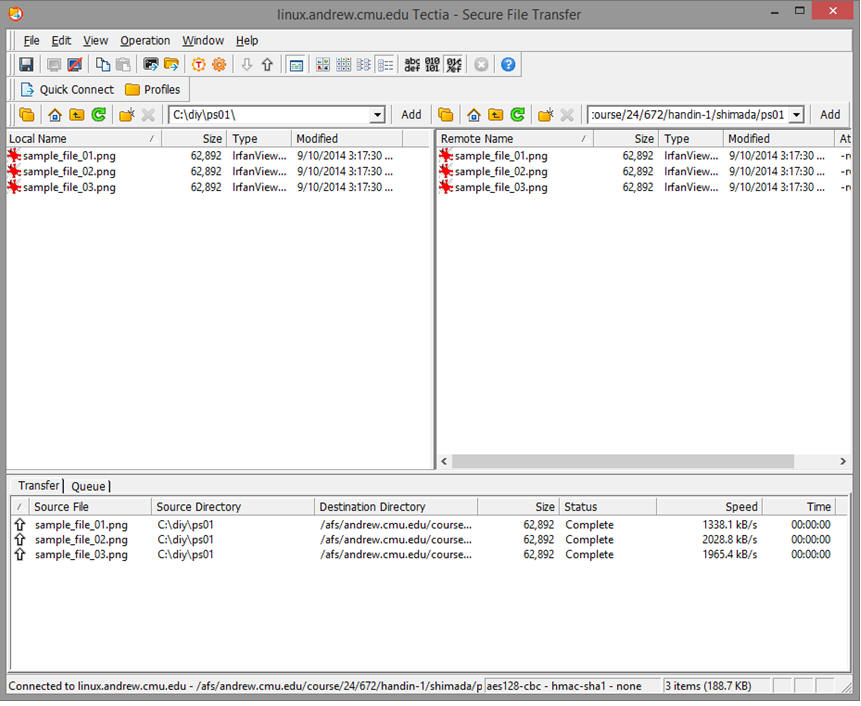The image size is (861, 706).
Task: Open new file transfer window icon
Action: tap(171, 65)
